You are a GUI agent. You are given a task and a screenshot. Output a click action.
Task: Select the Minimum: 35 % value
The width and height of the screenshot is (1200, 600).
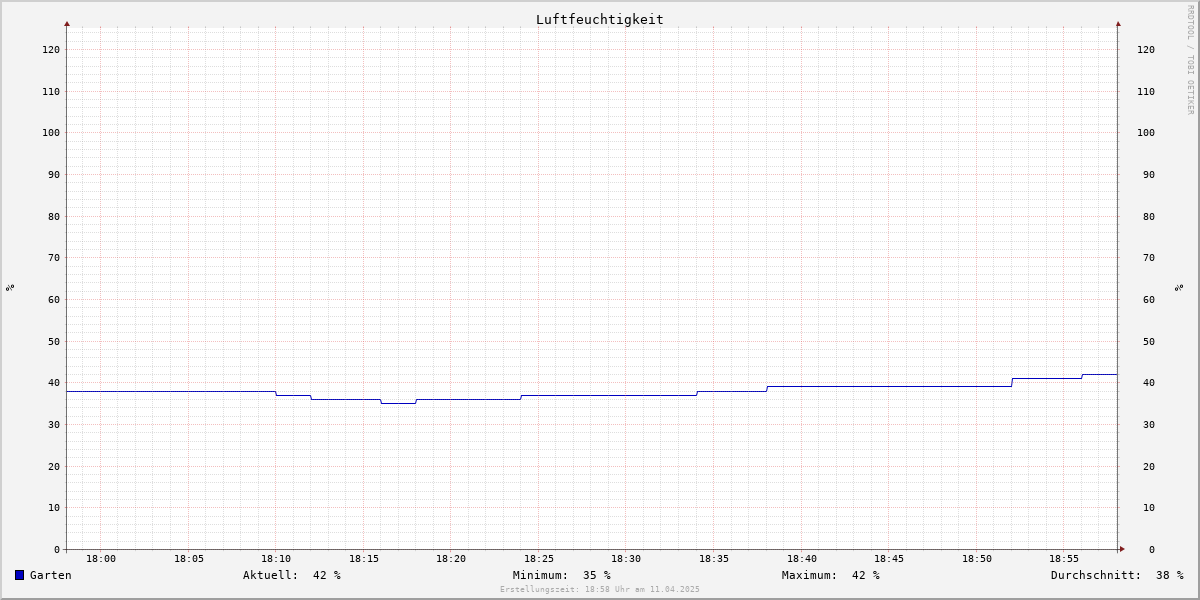562,575
